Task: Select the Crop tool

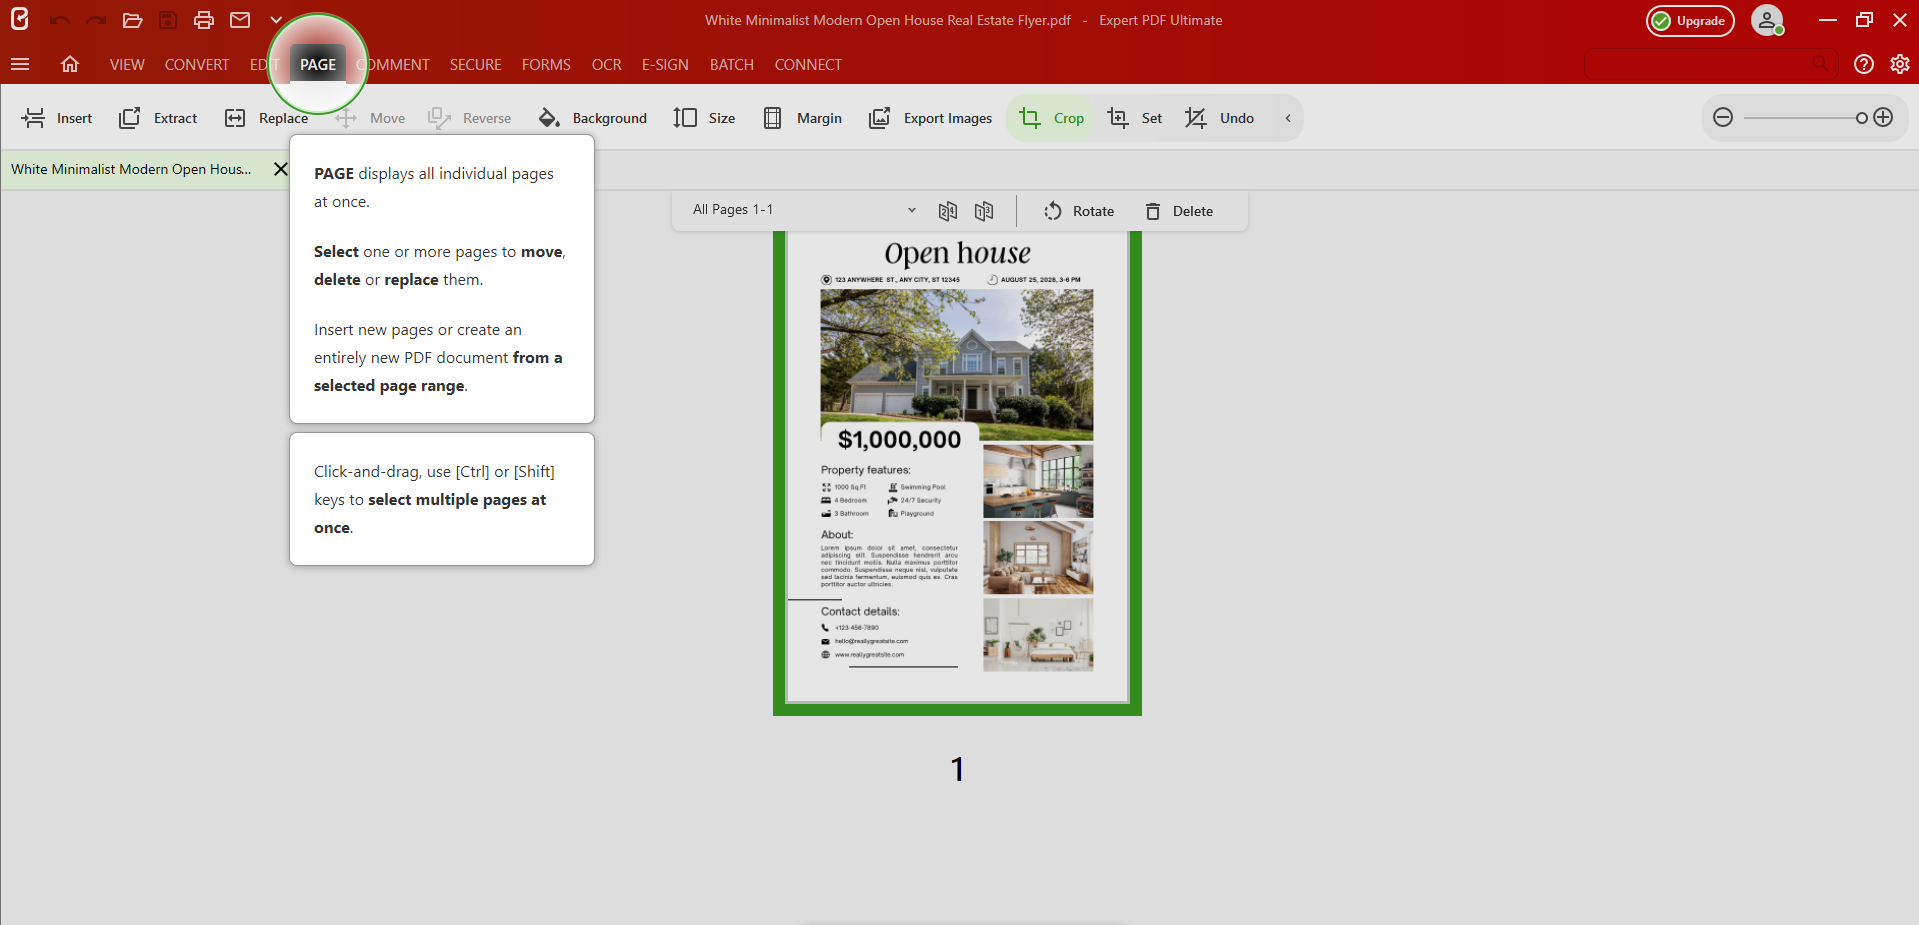Action: [x=1050, y=118]
